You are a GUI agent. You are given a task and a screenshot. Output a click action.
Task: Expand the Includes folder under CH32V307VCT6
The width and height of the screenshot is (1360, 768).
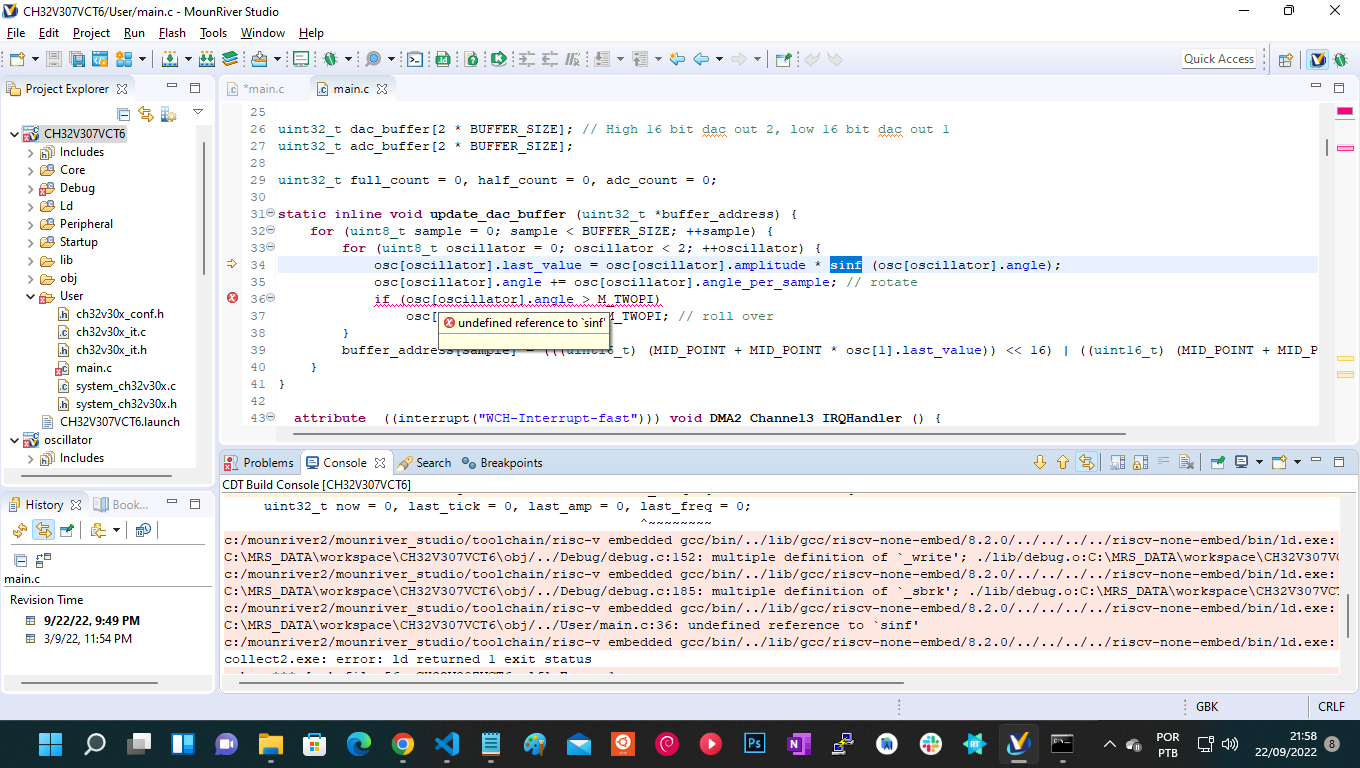30,152
